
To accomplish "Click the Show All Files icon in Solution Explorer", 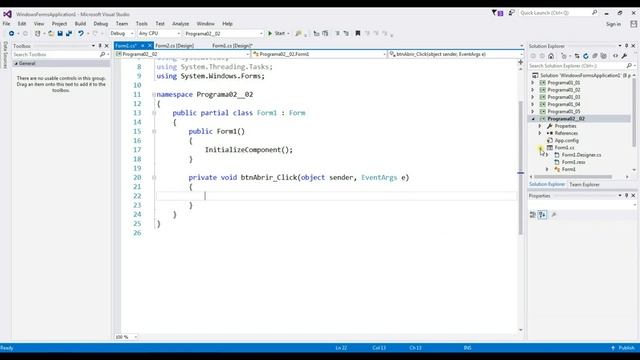I will tap(604, 56).
